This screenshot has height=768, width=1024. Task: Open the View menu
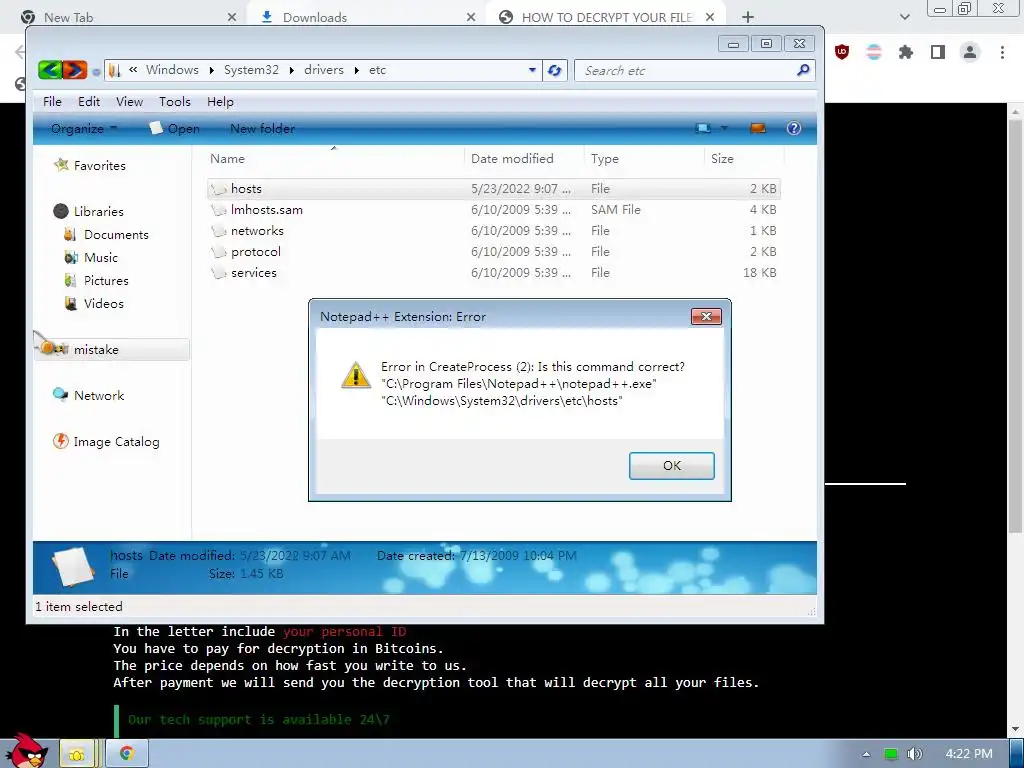coord(129,102)
